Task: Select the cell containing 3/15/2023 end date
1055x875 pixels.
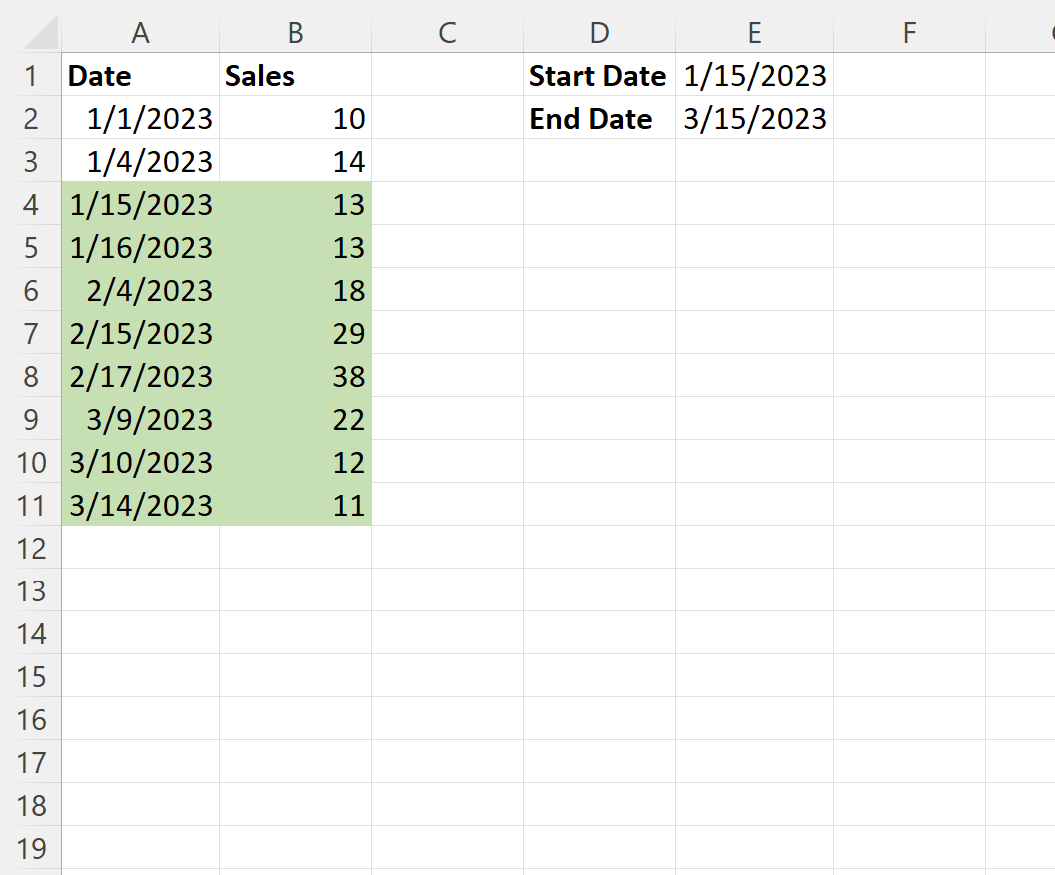Action: point(753,118)
